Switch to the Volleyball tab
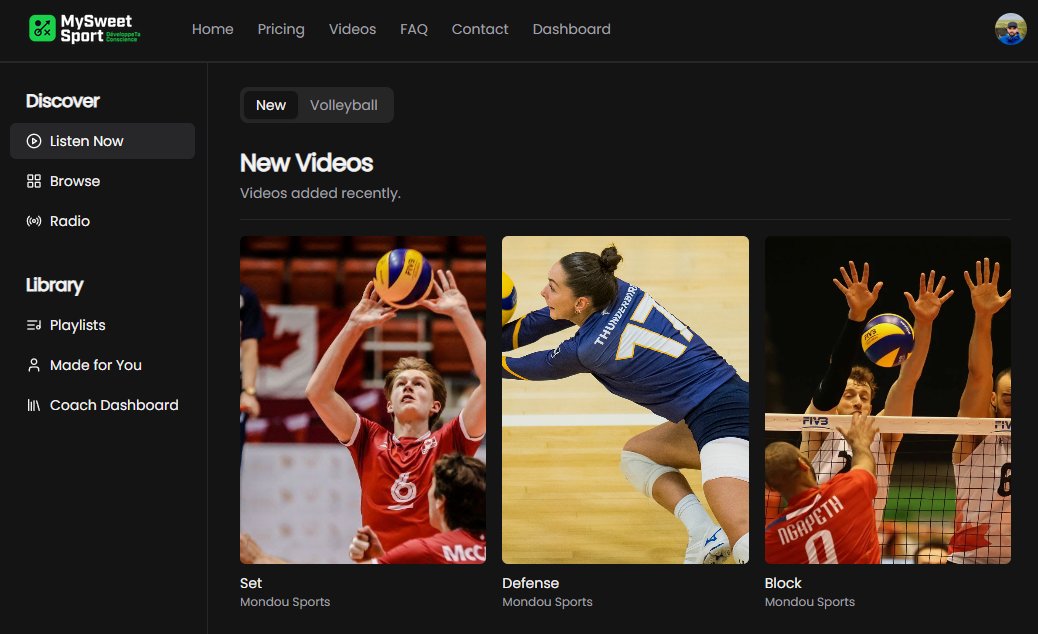This screenshot has width=1038, height=634. pyautogui.click(x=343, y=105)
